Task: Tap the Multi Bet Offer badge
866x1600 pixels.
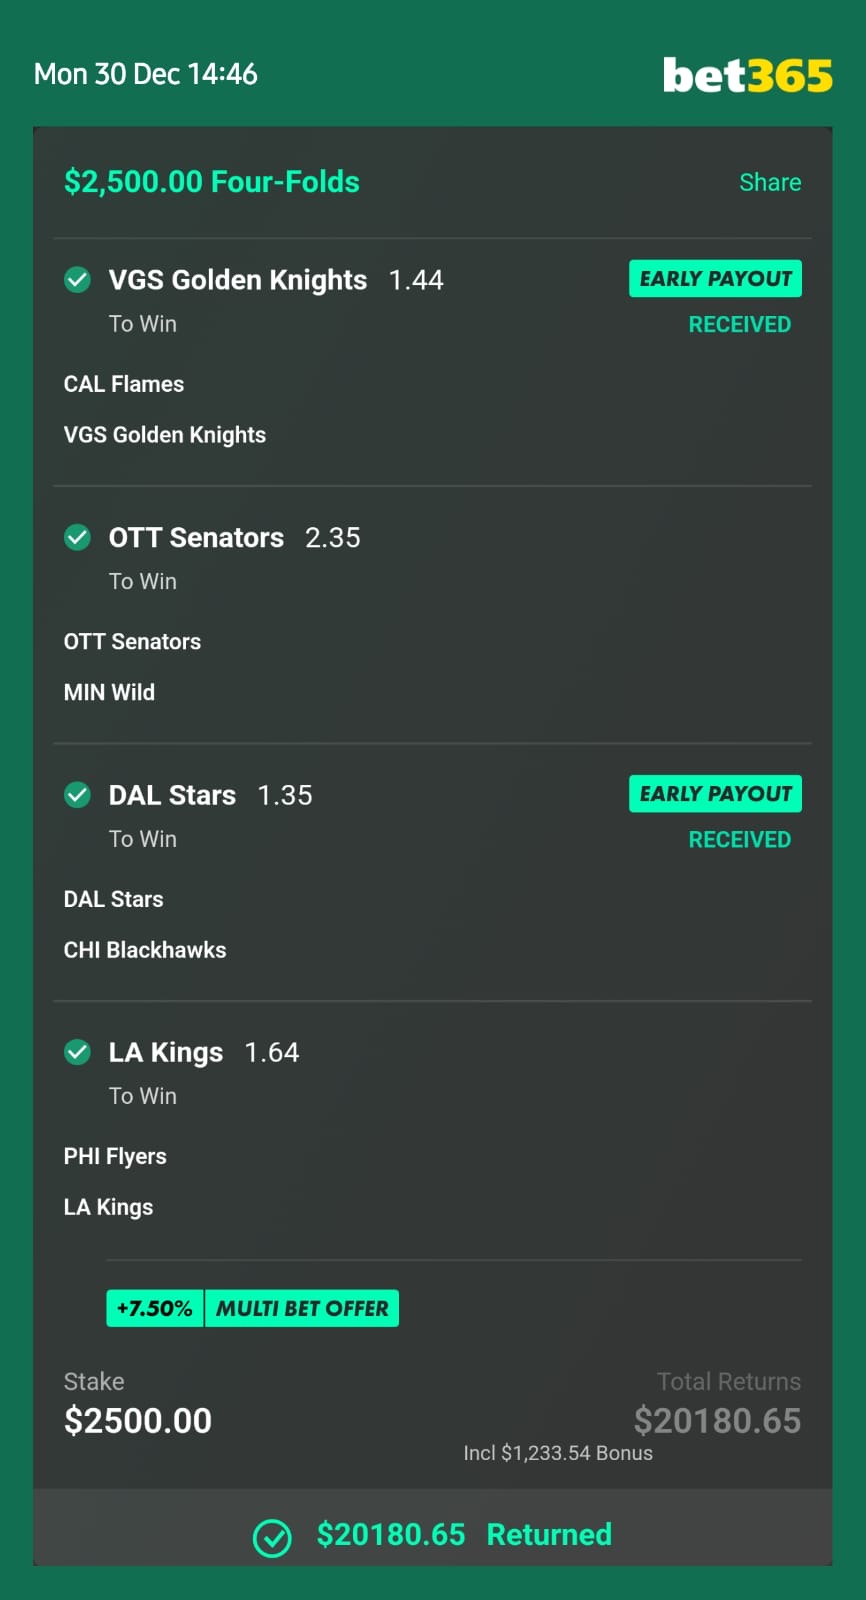Action: (302, 1308)
